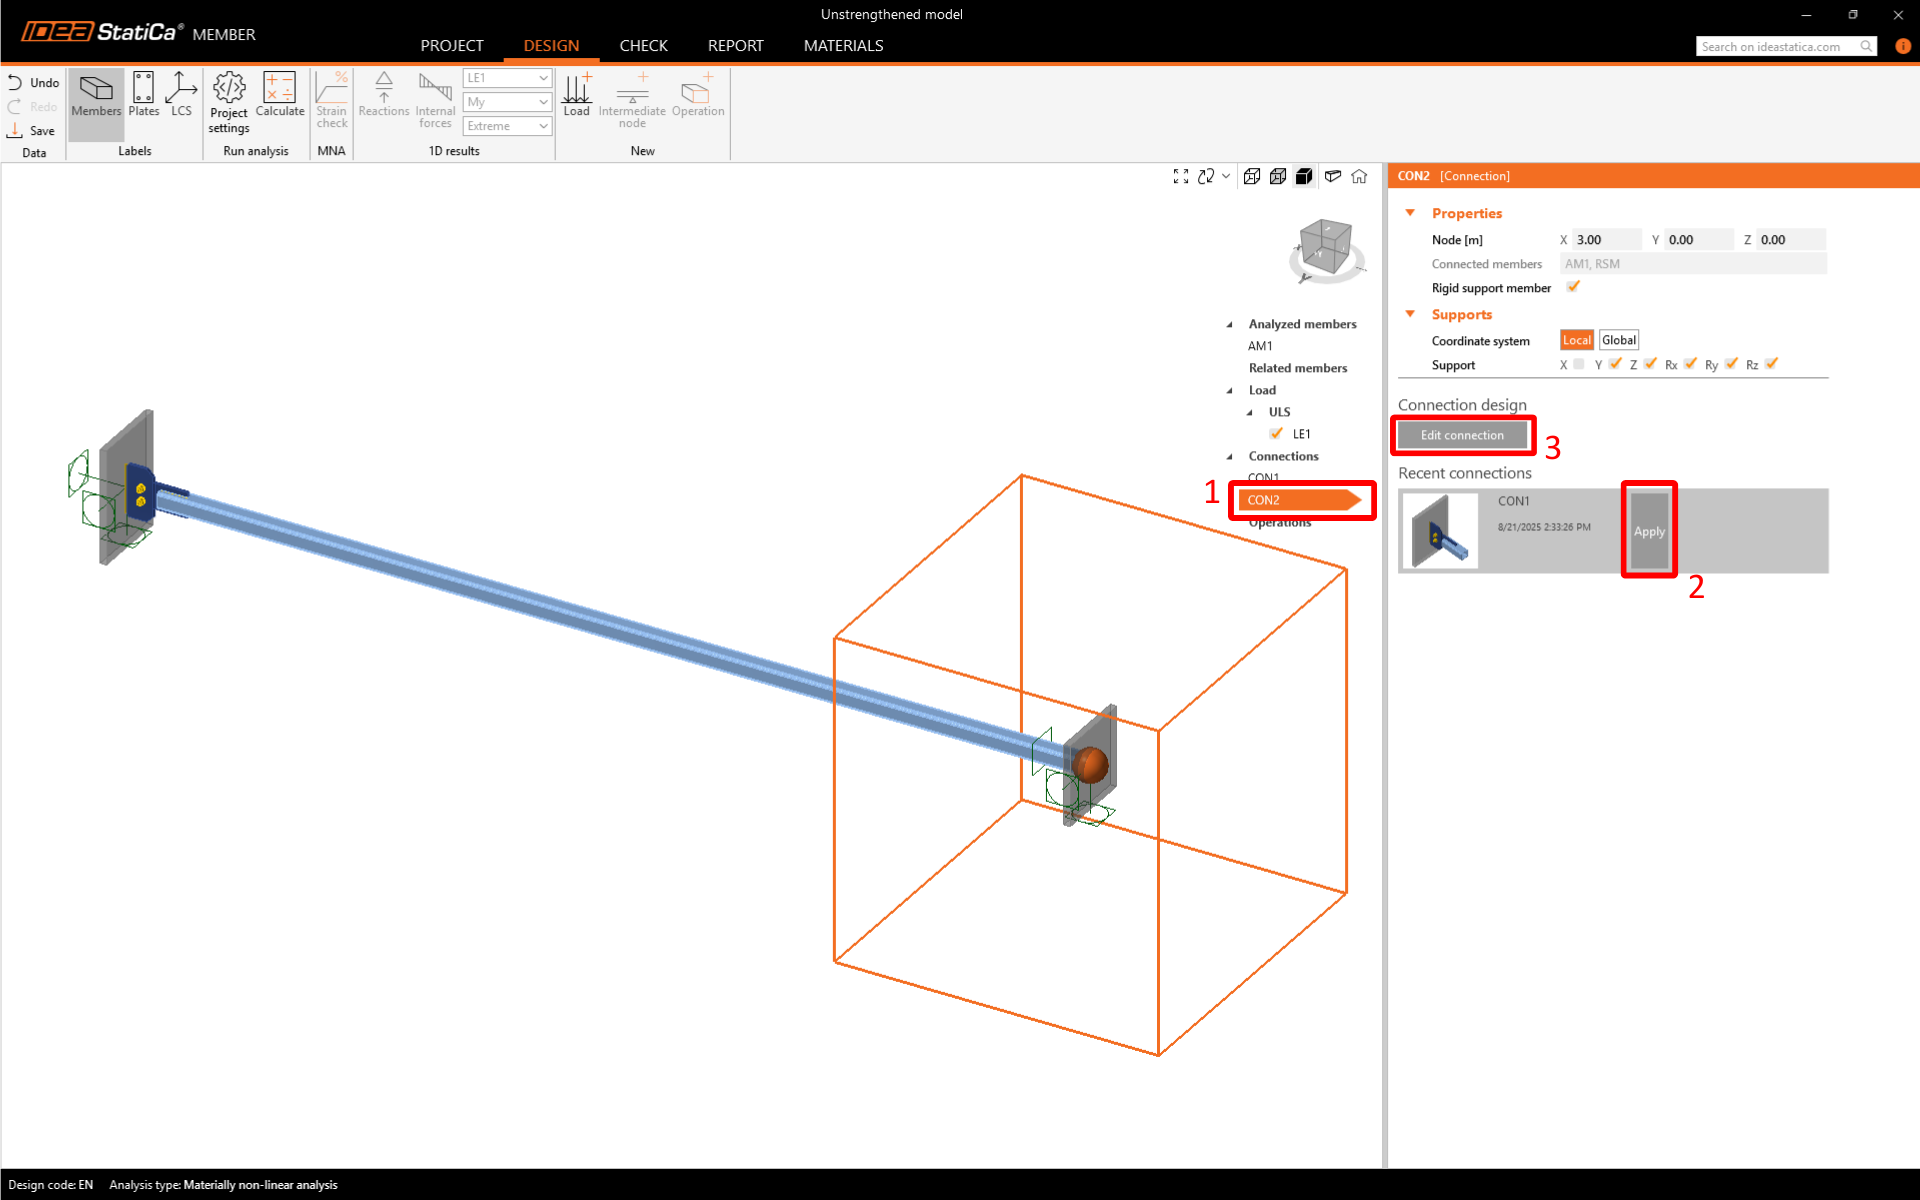Collapse the Properties section
This screenshot has height=1200, width=1920.
(1411, 213)
